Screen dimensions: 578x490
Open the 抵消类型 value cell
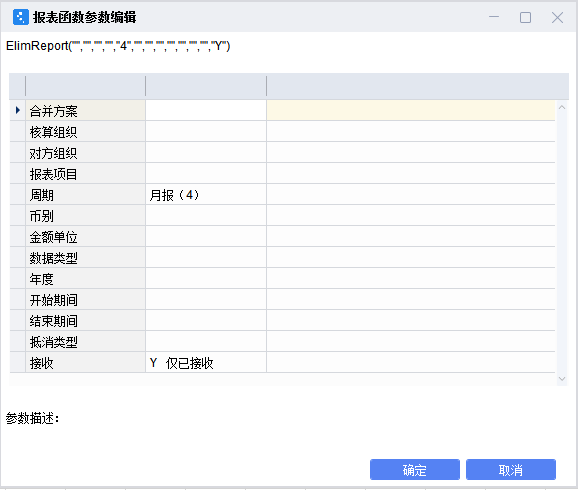point(206,341)
